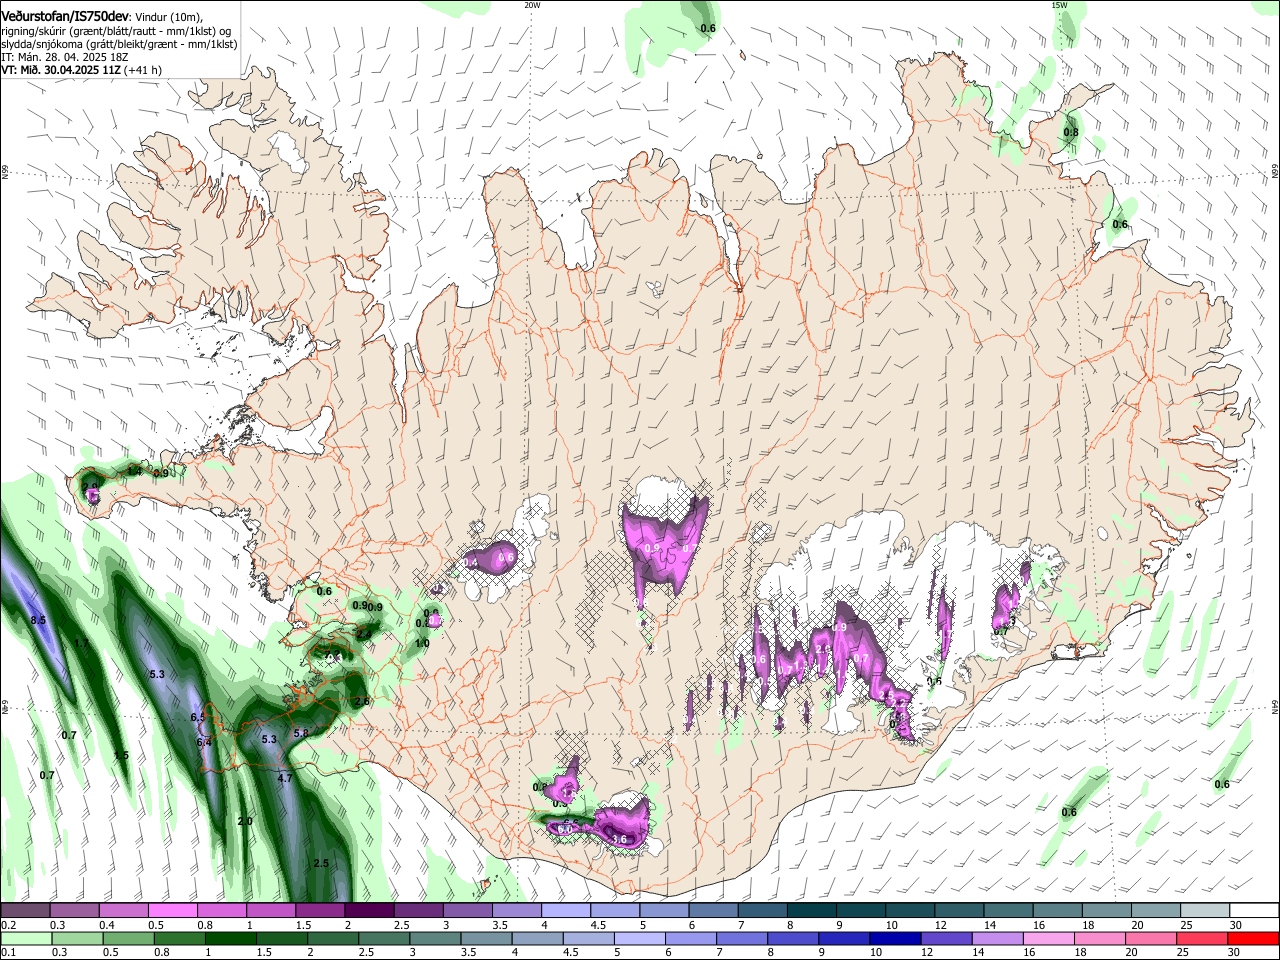Click the '8.5' precipitation value offshore to the west

click(39, 621)
